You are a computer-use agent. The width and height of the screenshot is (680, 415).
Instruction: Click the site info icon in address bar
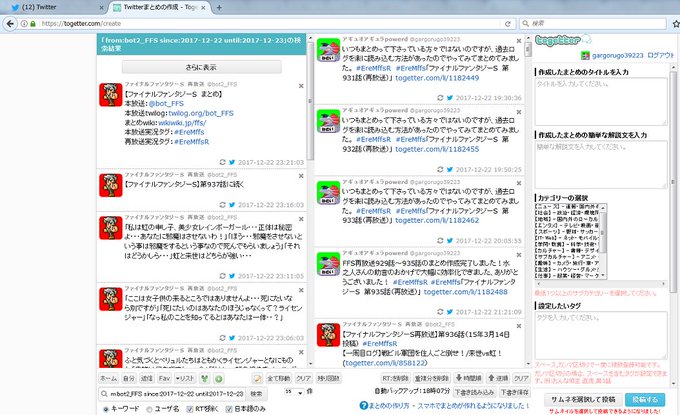point(24,23)
